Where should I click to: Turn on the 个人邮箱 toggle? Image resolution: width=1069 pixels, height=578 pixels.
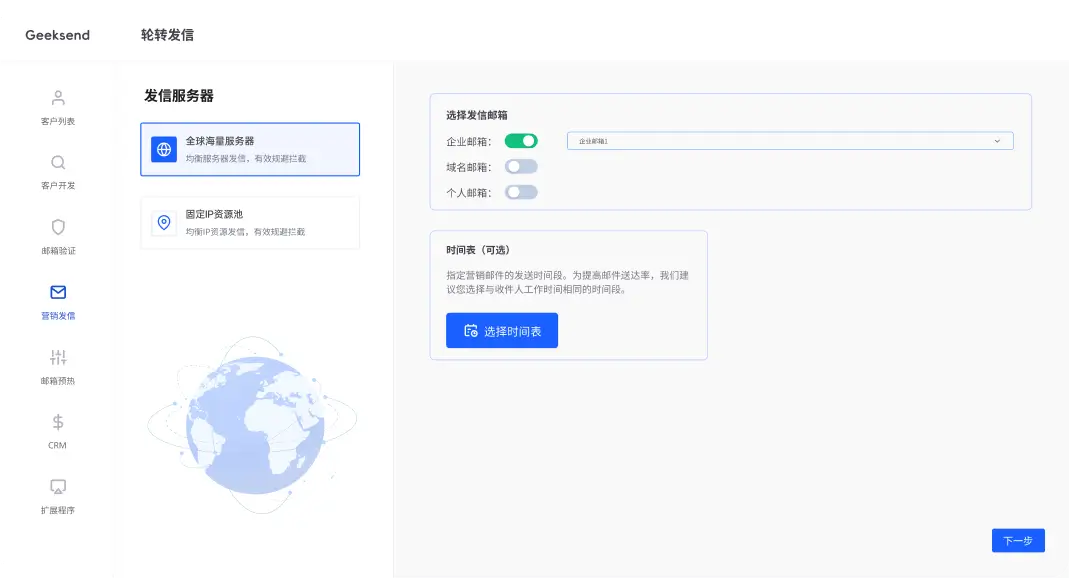(521, 192)
